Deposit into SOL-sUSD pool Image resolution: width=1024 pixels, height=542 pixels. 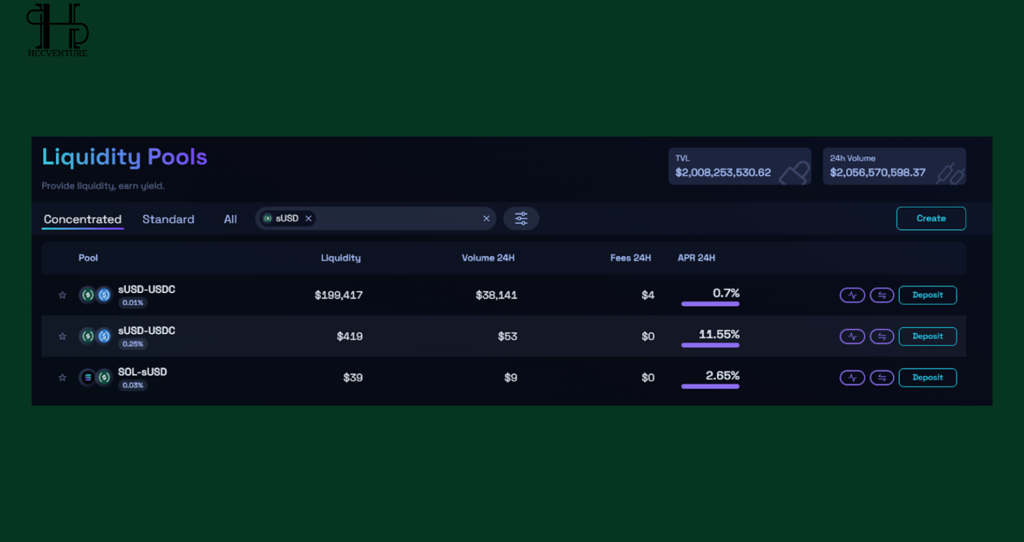click(927, 377)
